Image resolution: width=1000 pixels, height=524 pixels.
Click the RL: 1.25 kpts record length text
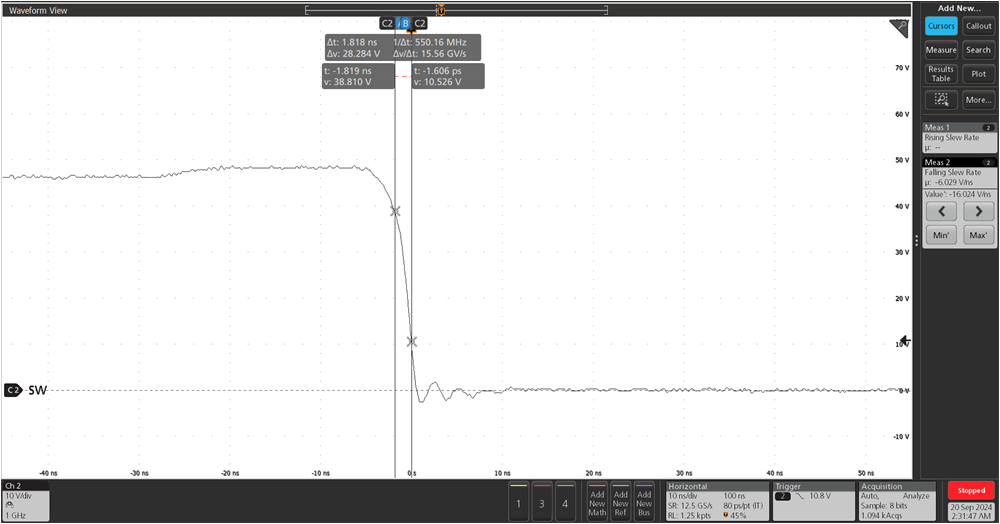point(689,515)
